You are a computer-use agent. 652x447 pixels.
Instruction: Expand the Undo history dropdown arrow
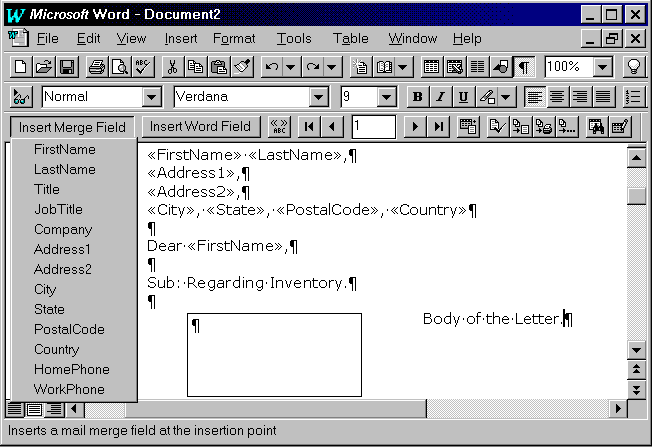point(291,67)
